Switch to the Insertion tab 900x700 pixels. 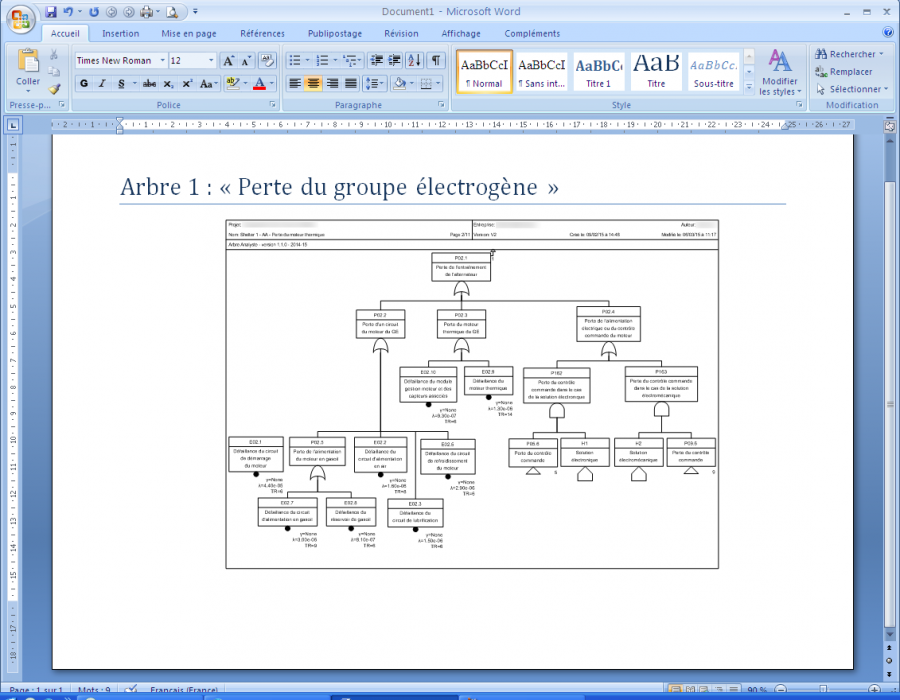pos(120,33)
